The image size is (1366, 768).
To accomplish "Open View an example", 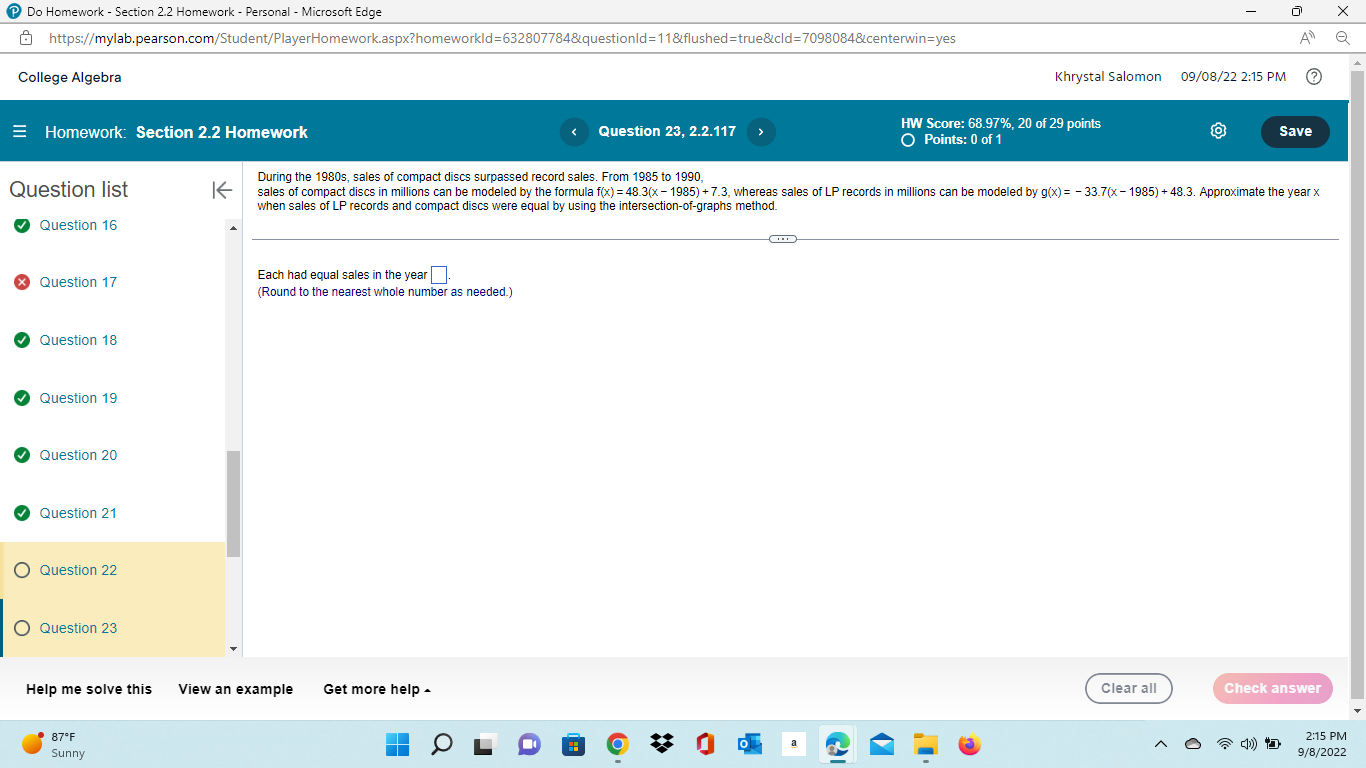I will [x=235, y=689].
